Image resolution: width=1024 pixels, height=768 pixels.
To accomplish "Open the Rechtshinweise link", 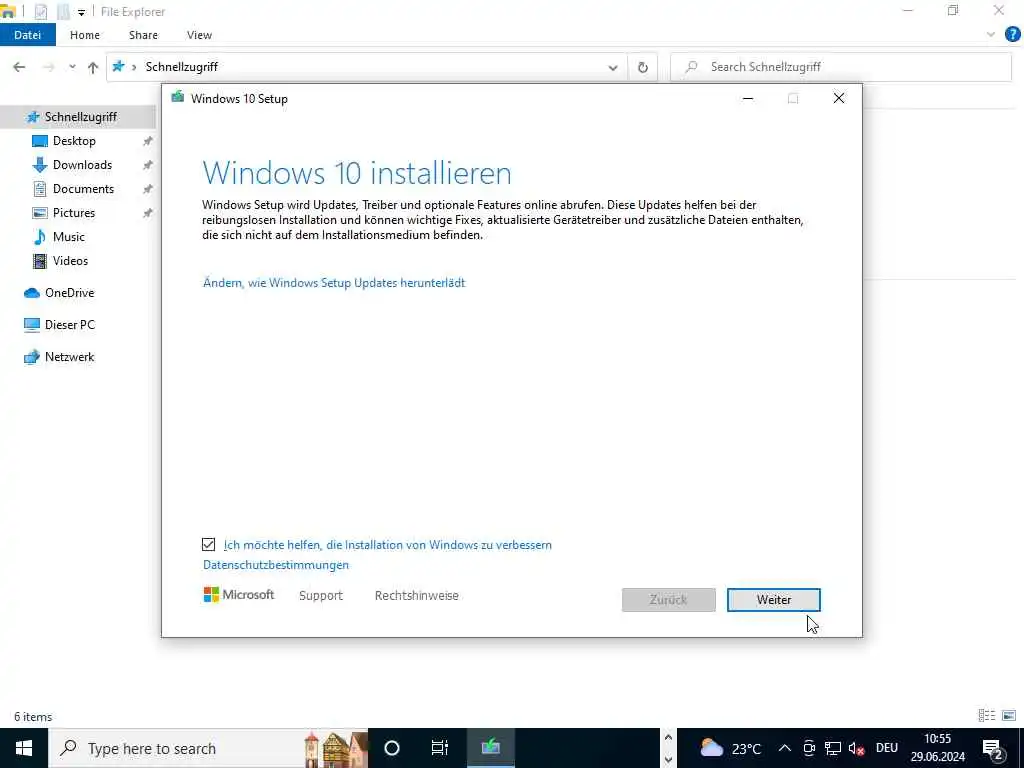I will (x=417, y=596).
